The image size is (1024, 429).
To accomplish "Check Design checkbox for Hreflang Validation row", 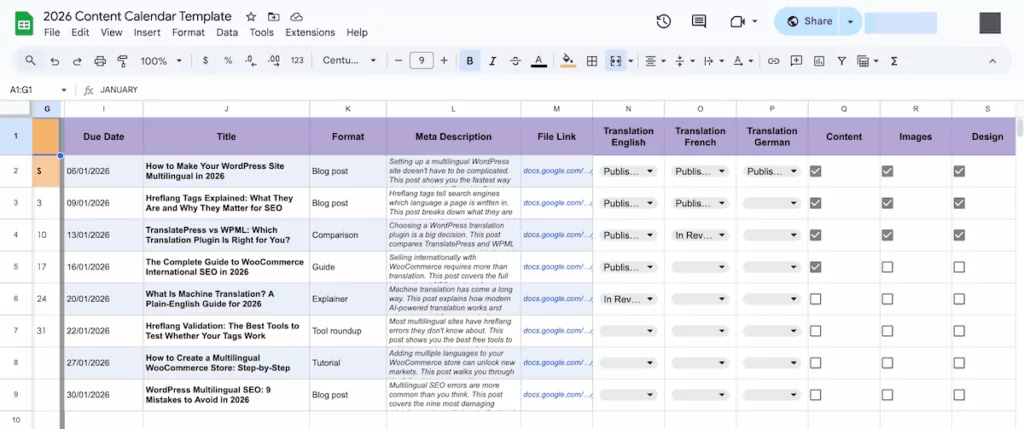I will (959, 331).
